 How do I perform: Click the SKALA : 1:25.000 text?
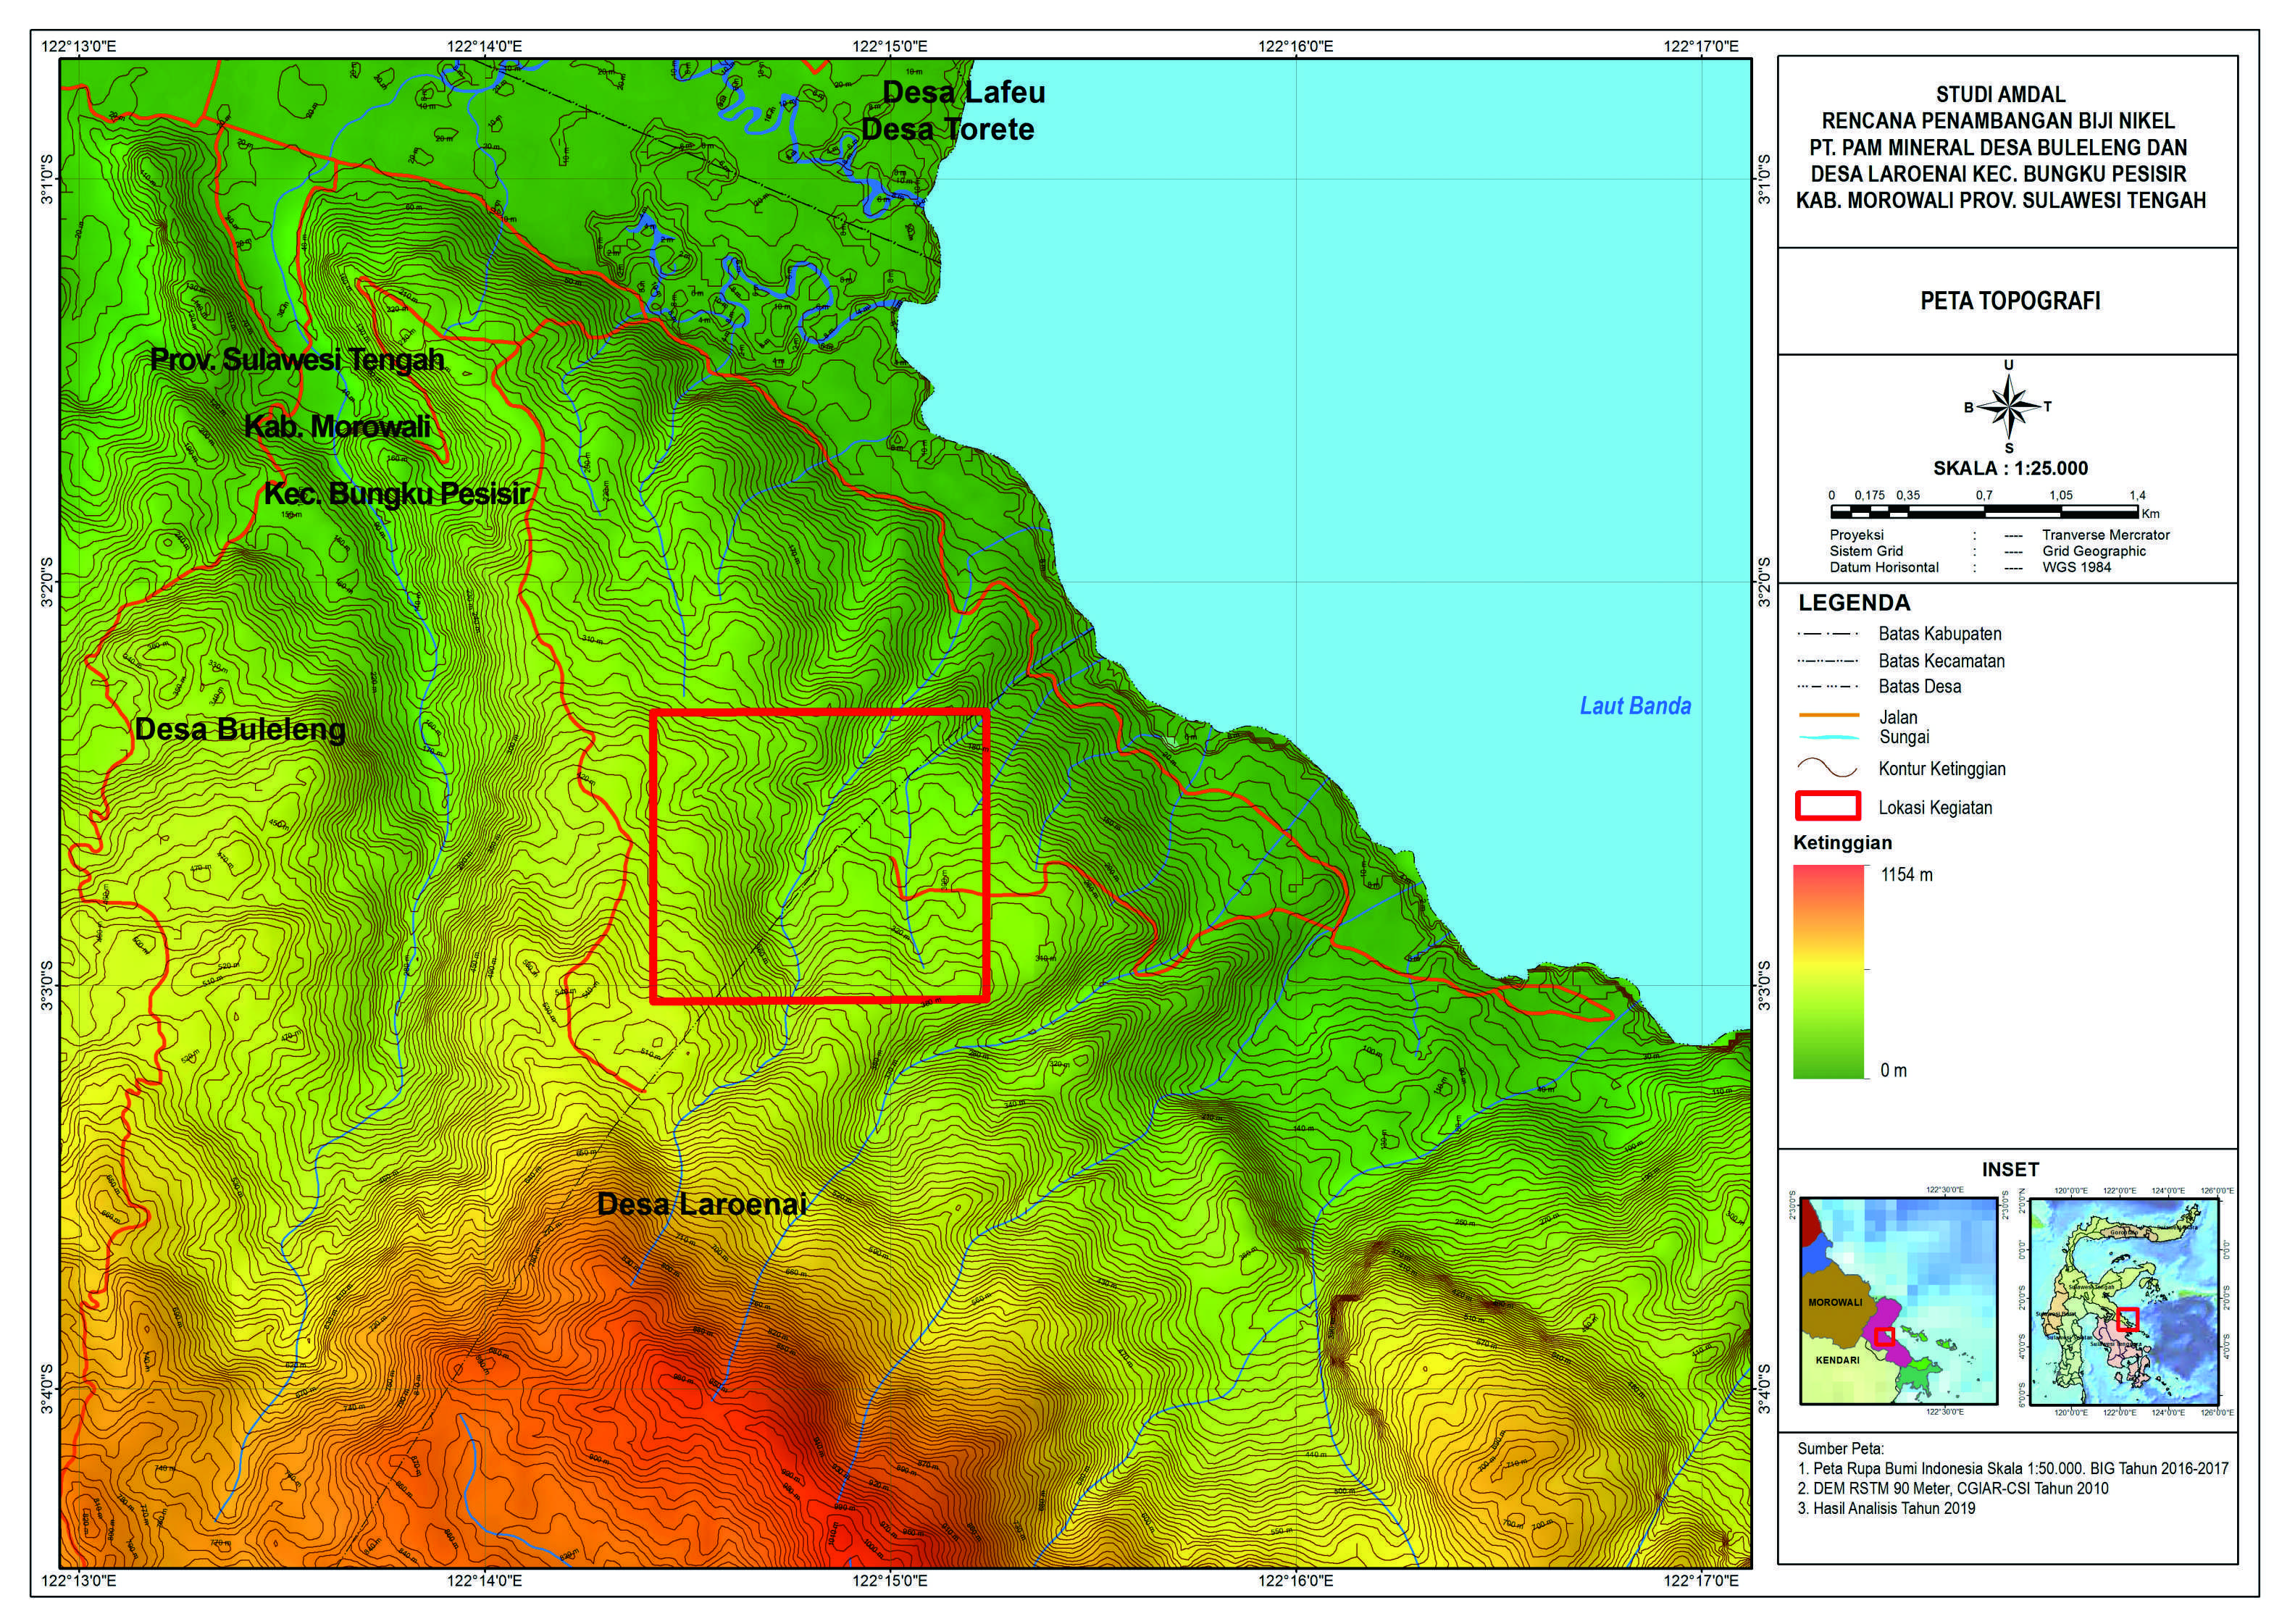click(x=2010, y=468)
